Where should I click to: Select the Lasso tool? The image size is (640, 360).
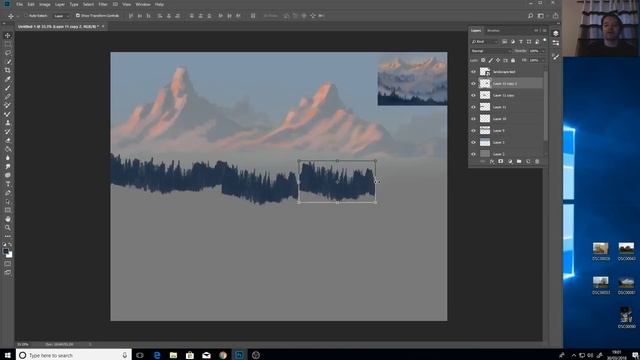(8, 53)
